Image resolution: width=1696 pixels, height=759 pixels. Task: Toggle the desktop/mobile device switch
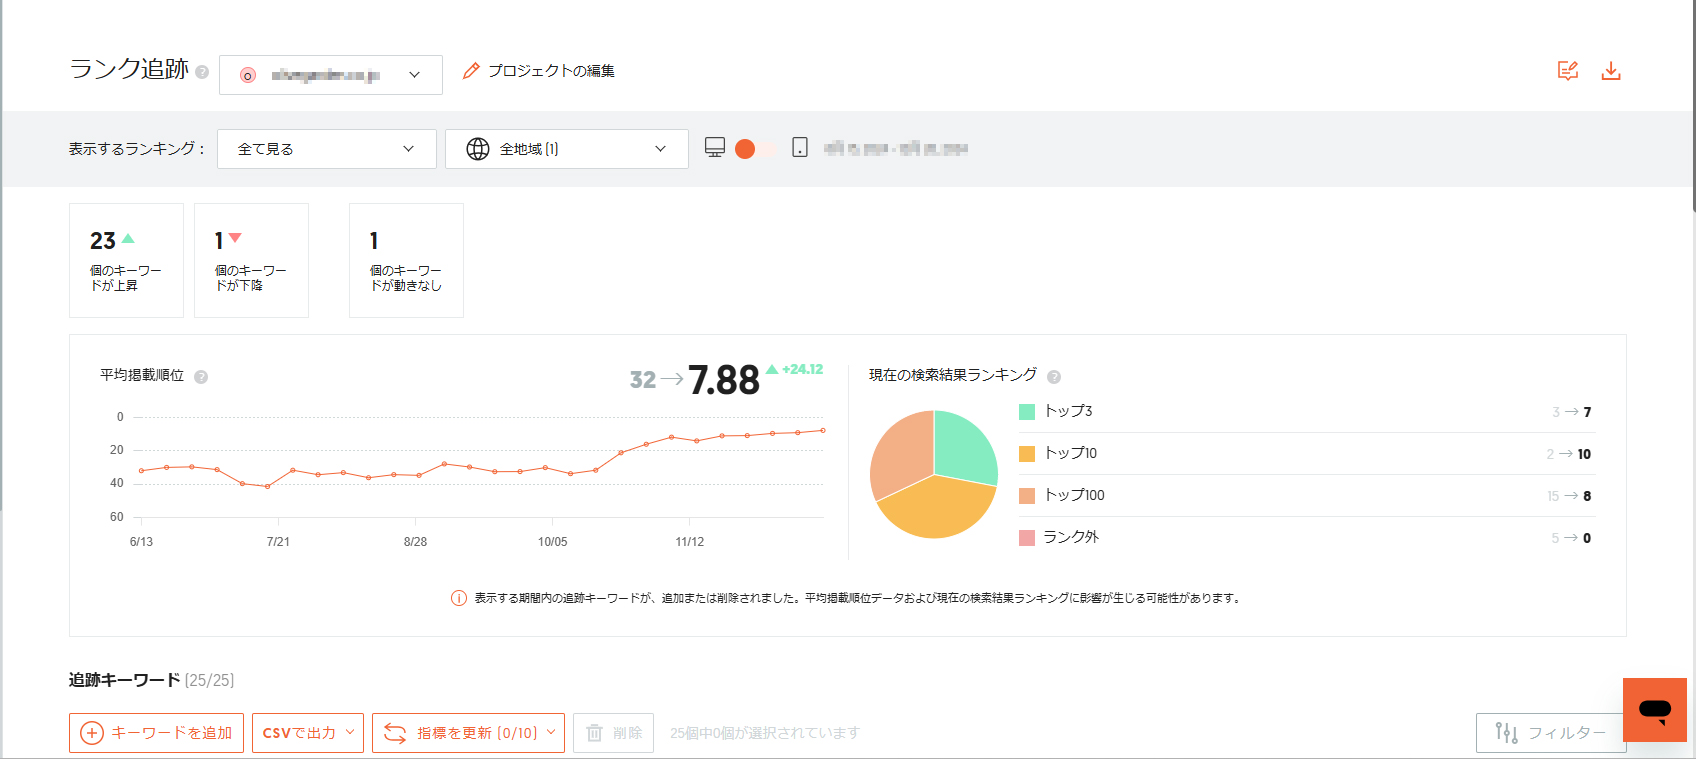(x=756, y=149)
